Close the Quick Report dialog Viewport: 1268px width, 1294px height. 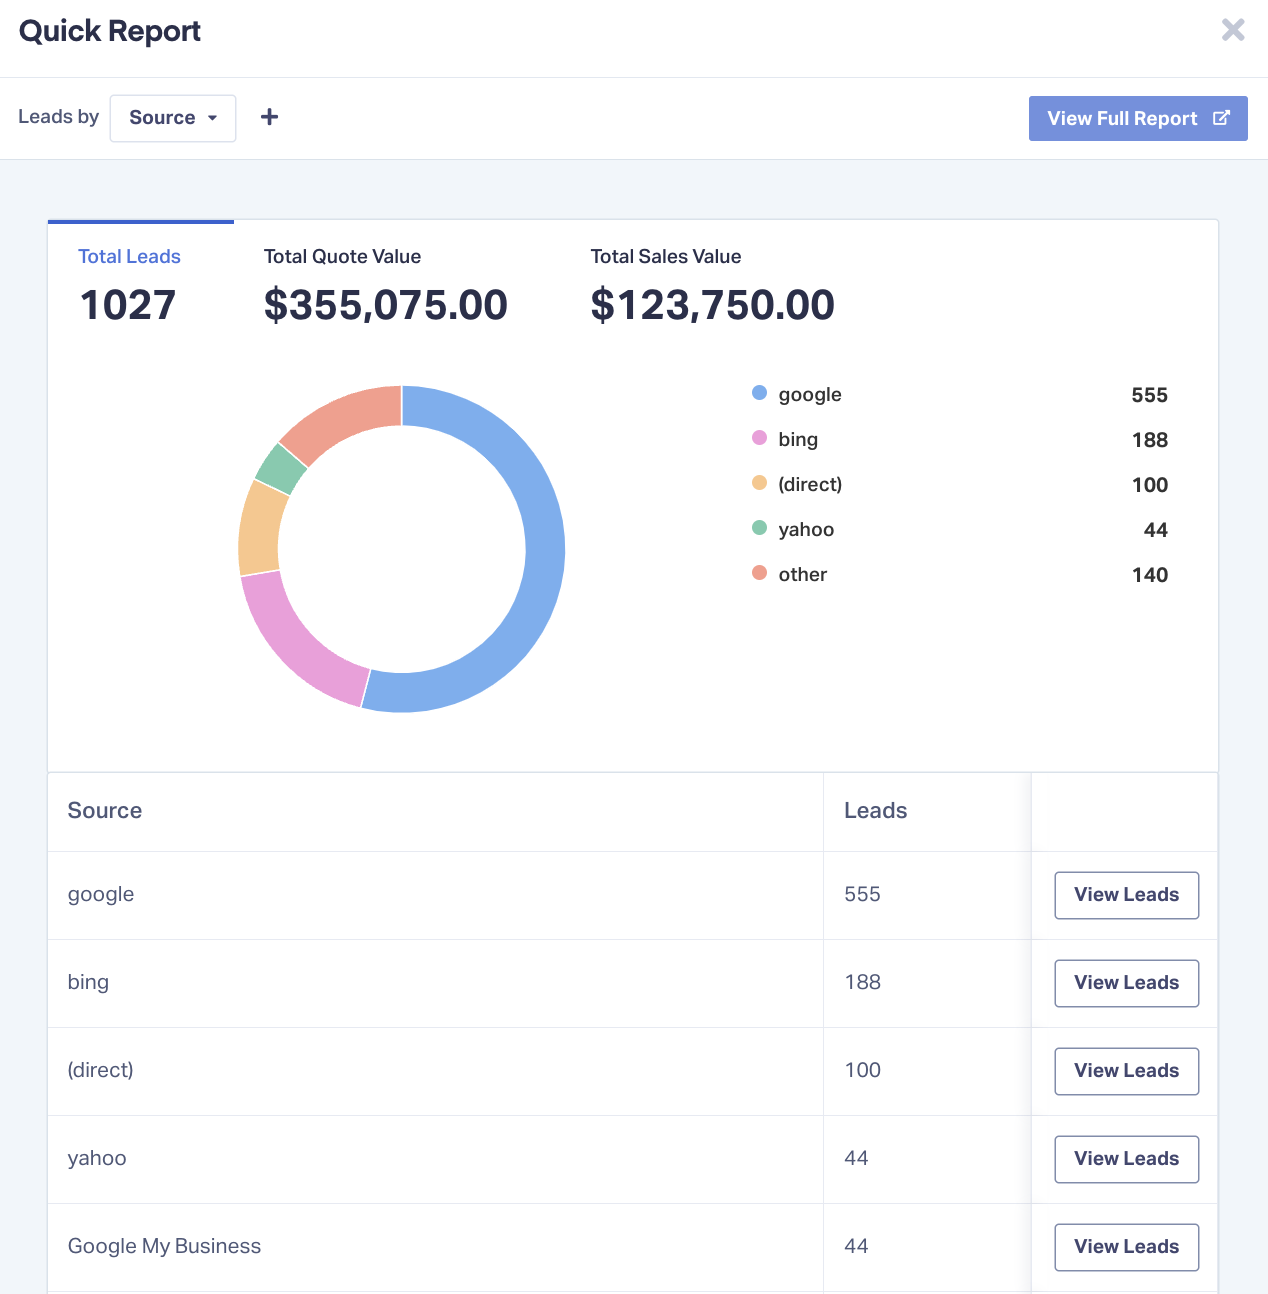pos(1233,30)
